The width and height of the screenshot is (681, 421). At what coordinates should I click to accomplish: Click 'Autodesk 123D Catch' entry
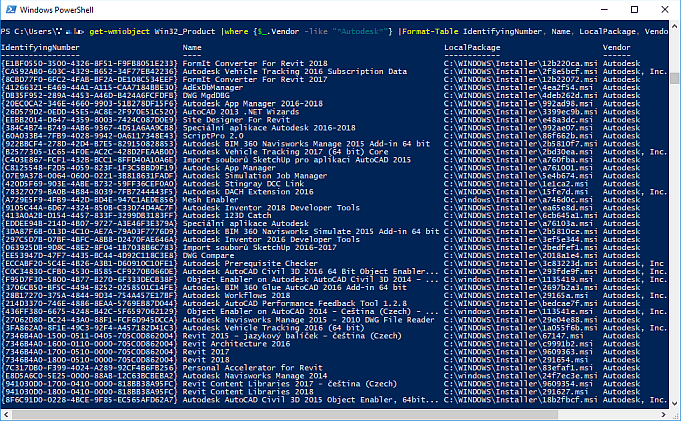click(227, 215)
